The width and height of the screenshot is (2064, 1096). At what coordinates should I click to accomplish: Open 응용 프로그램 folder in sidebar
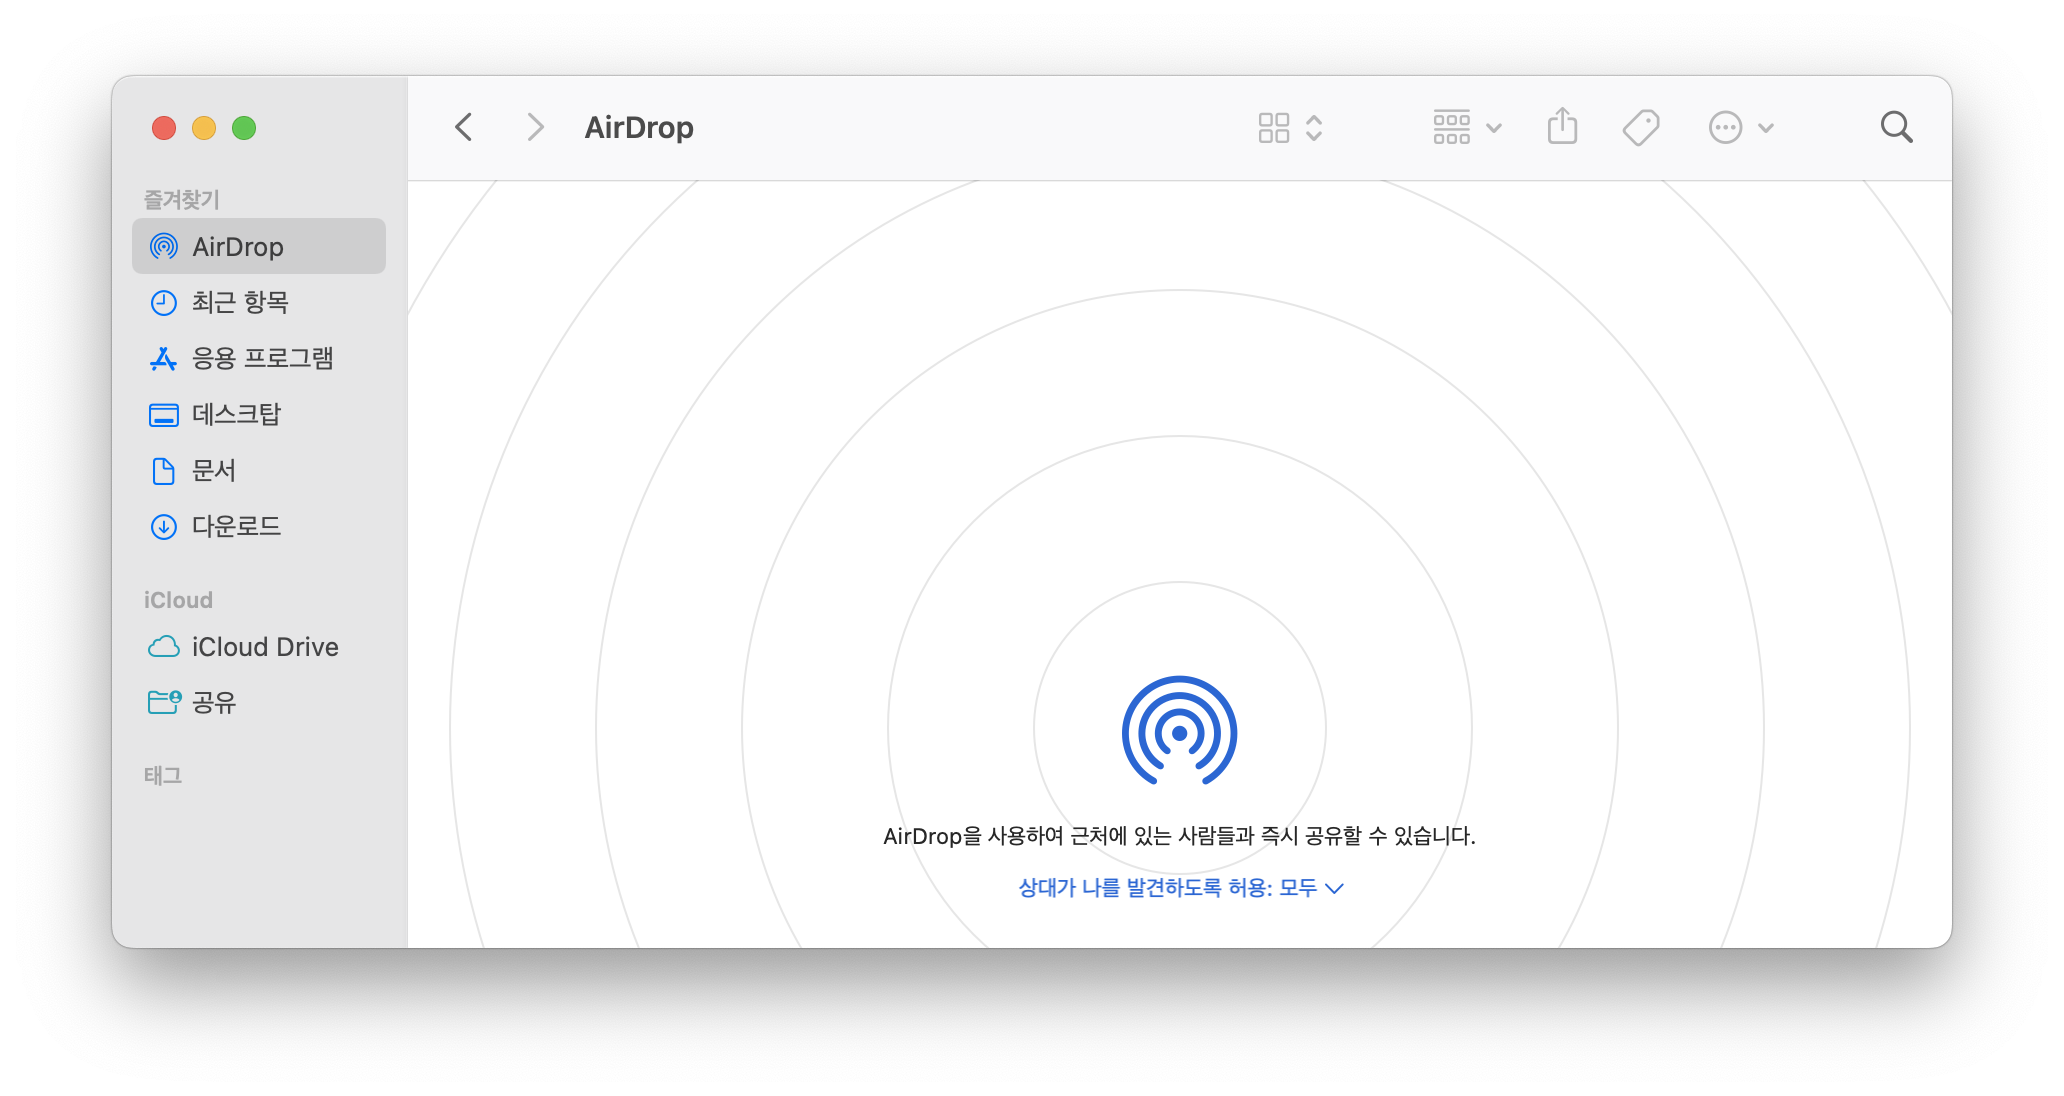coord(262,358)
